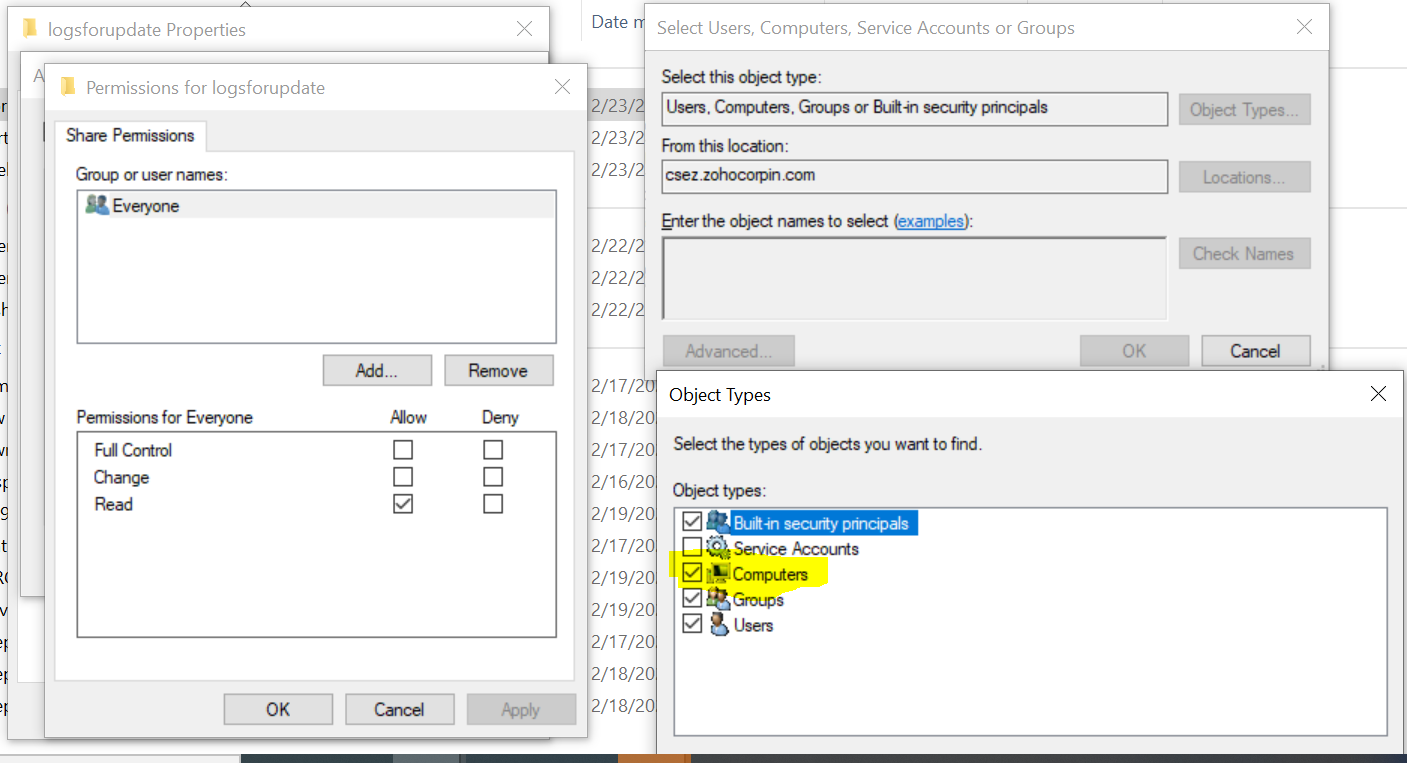Check Deny for the Change permission
1407x763 pixels.
click(493, 477)
